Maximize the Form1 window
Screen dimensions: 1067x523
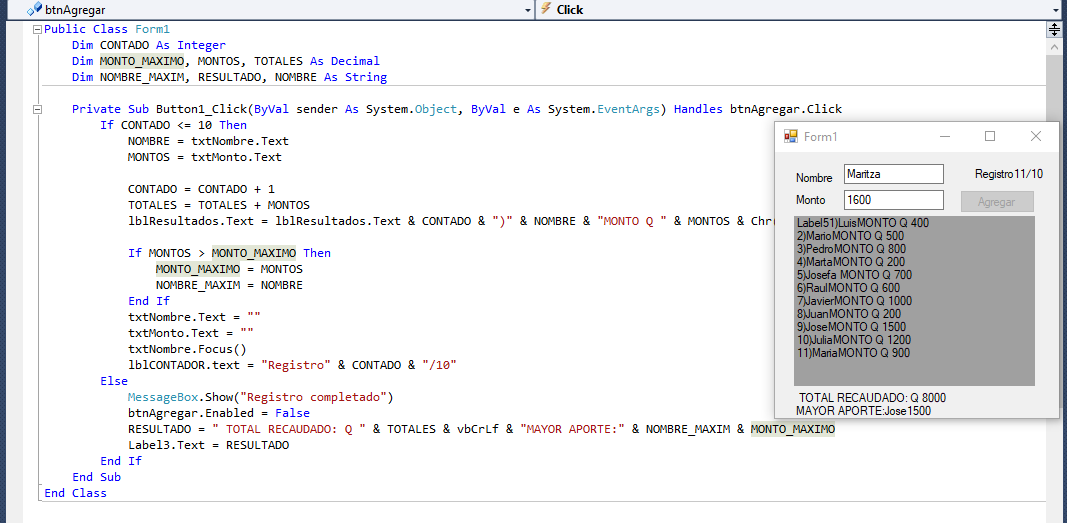tap(990, 137)
